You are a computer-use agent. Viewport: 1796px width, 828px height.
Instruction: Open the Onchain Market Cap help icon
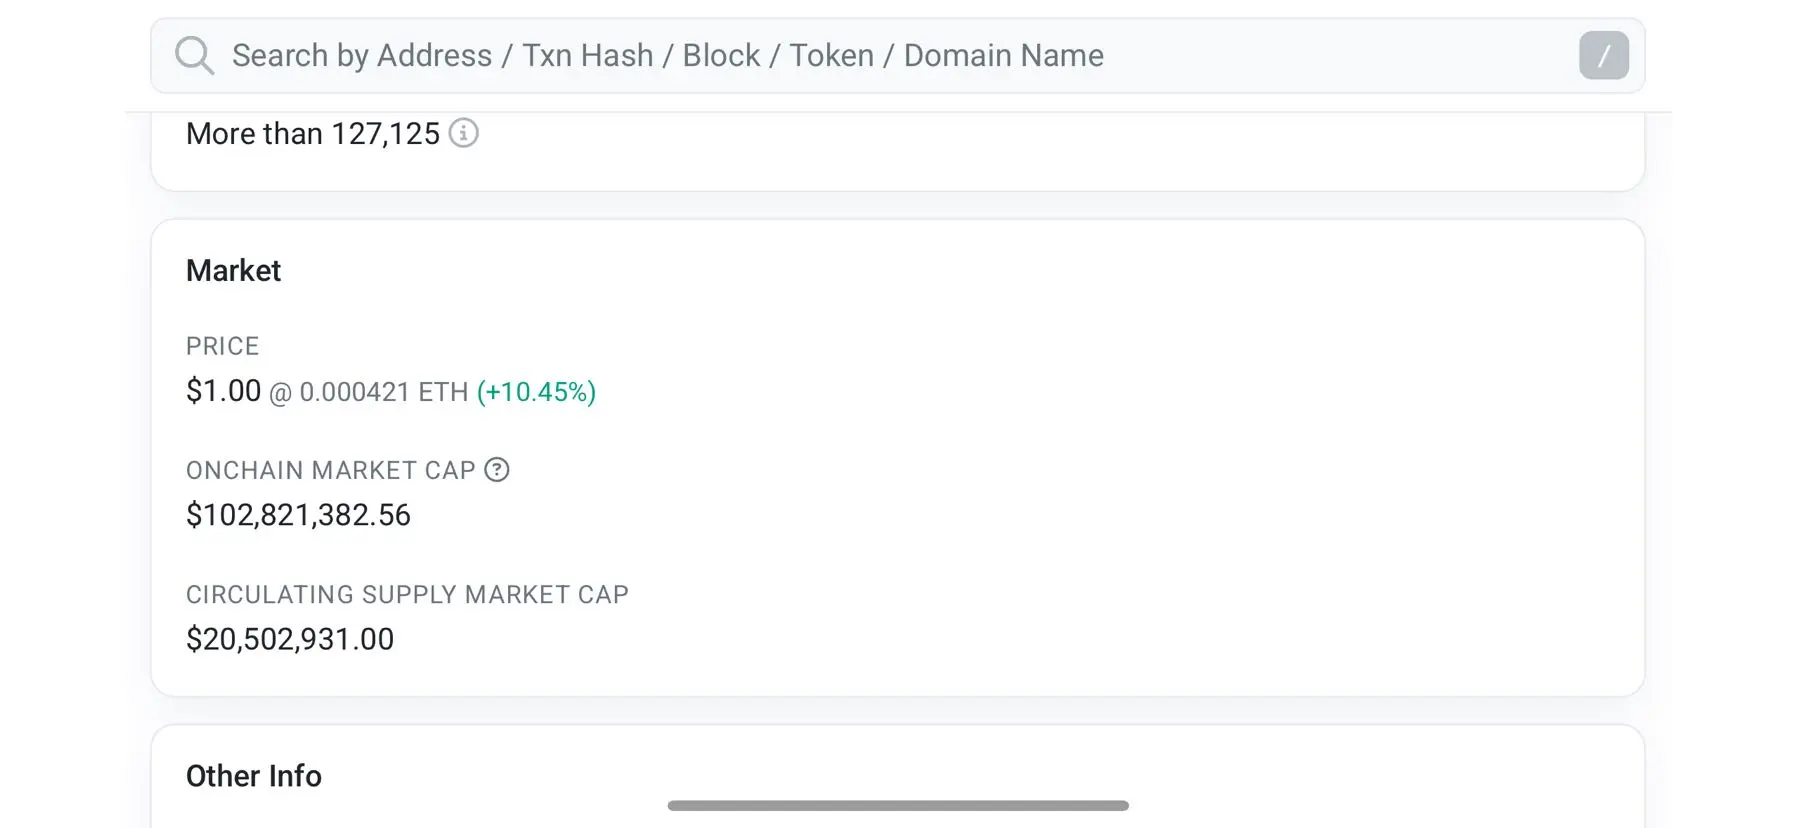(497, 469)
